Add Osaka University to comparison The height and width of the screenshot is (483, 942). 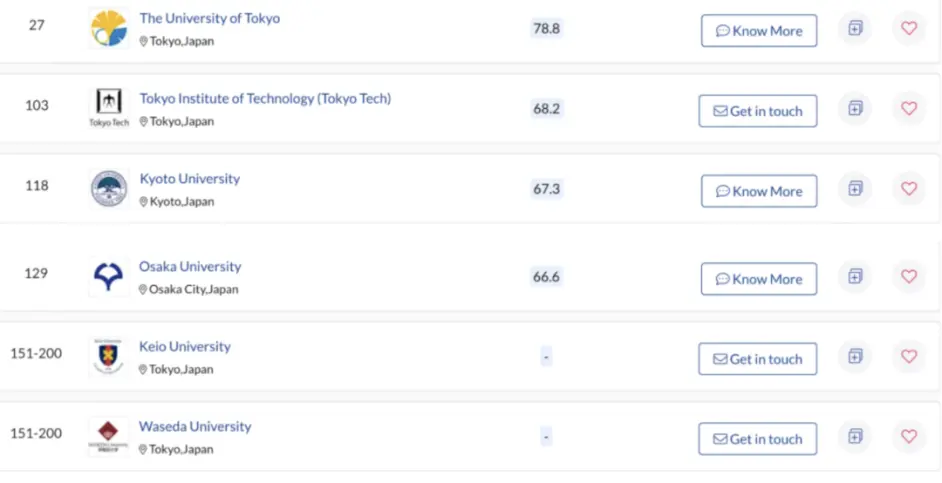pyautogui.click(x=855, y=276)
